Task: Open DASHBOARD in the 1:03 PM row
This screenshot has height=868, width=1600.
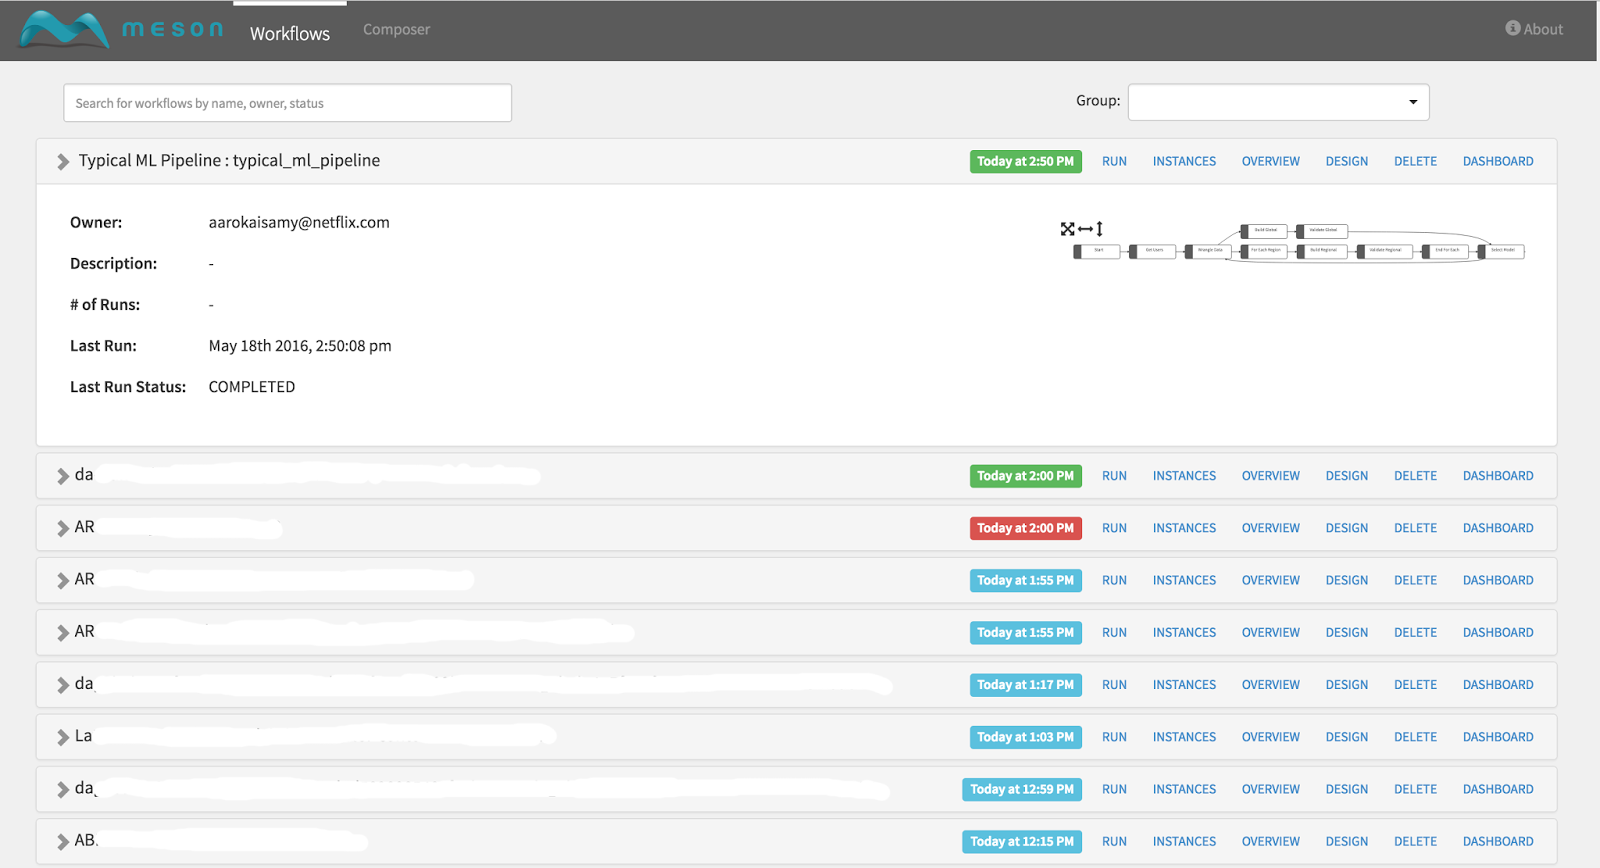Action: click(1498, 737)
